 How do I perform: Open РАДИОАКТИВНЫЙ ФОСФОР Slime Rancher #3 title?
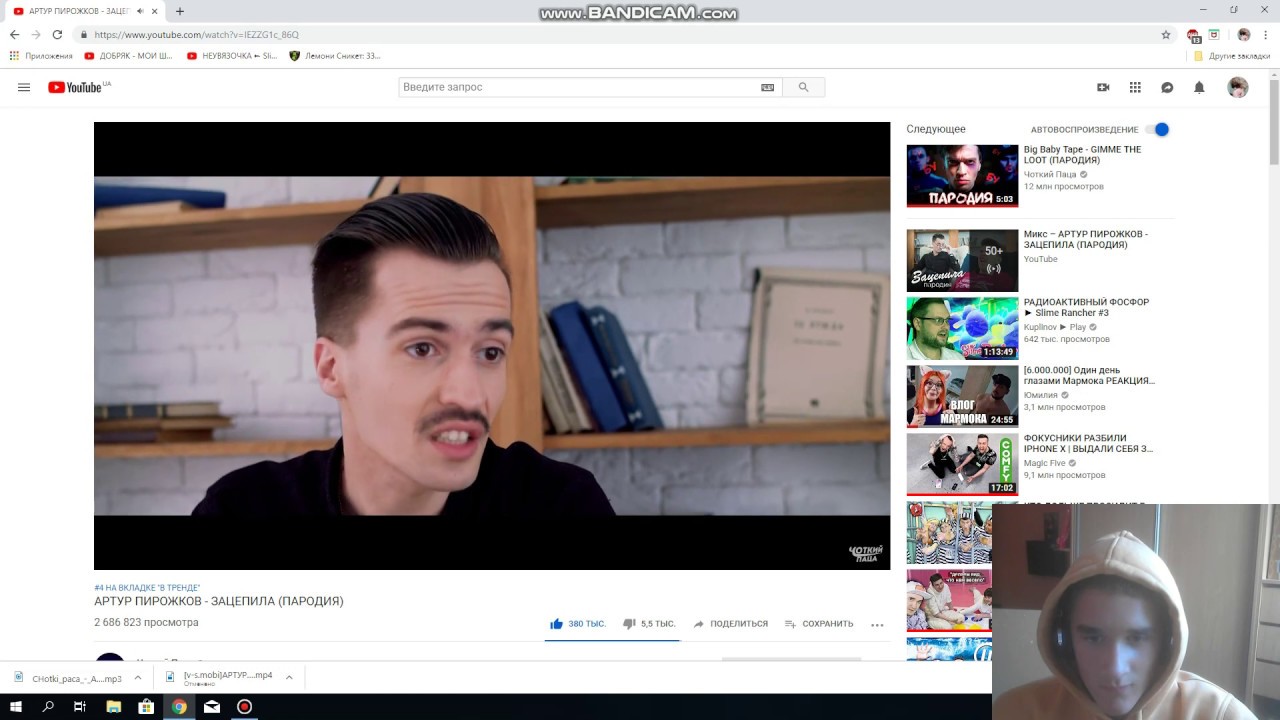point(1086,307)
